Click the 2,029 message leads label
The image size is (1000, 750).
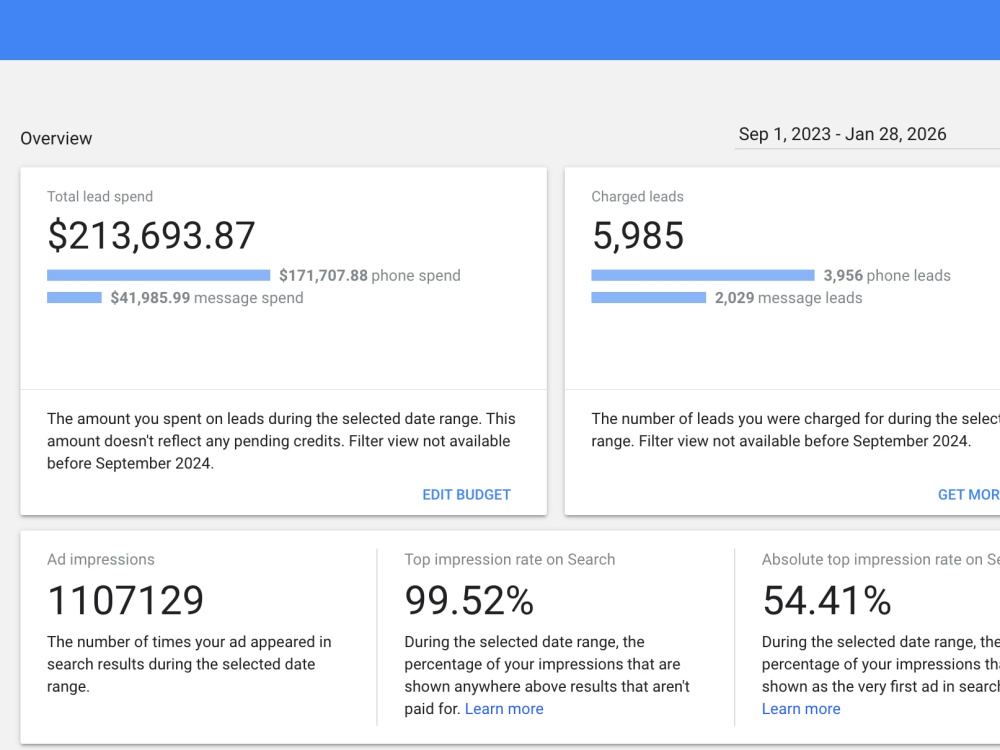788,298
